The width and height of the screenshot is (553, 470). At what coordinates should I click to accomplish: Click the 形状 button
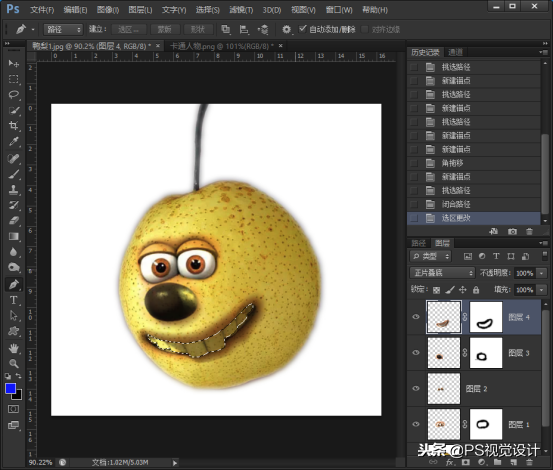(x=198, y=29)
